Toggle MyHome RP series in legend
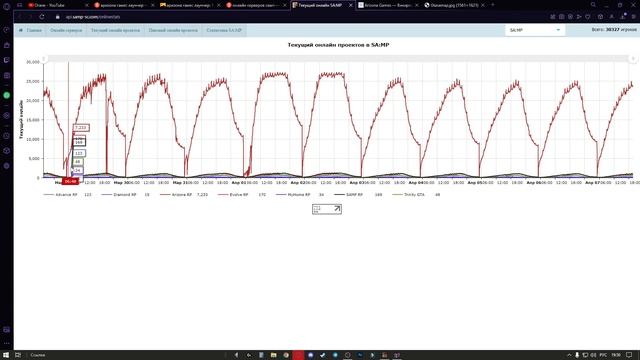The width and height of the screenshot is (640, 360). point(300,195)
